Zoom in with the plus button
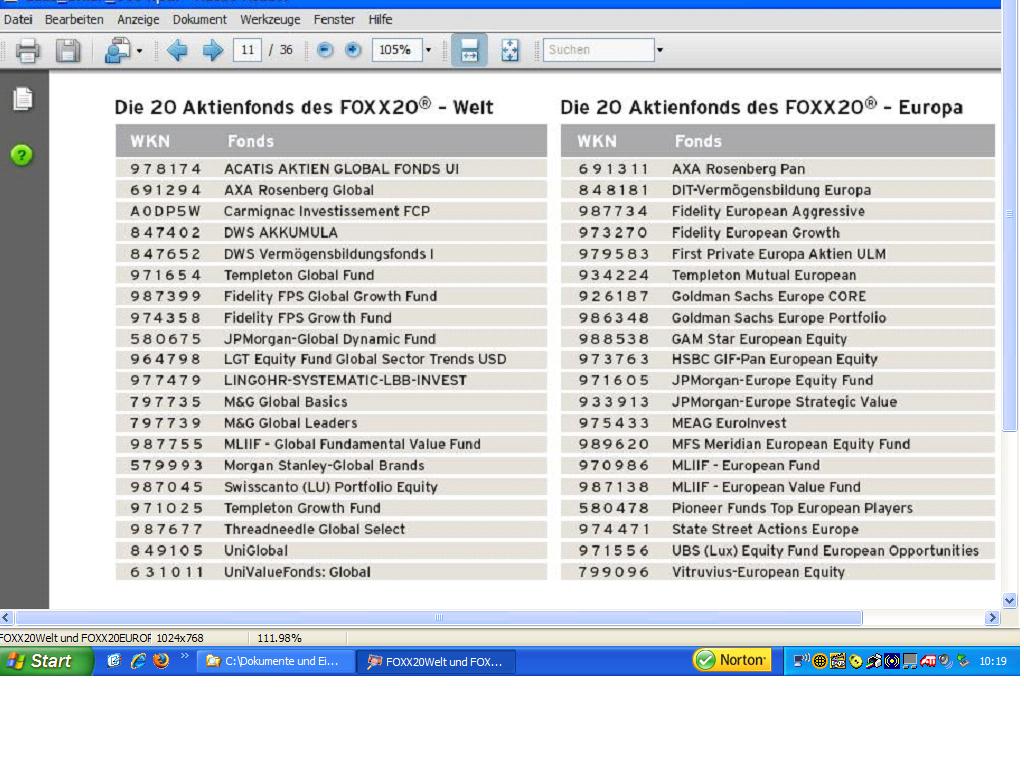The image size is (1024, 768). [x=353, y=50]
